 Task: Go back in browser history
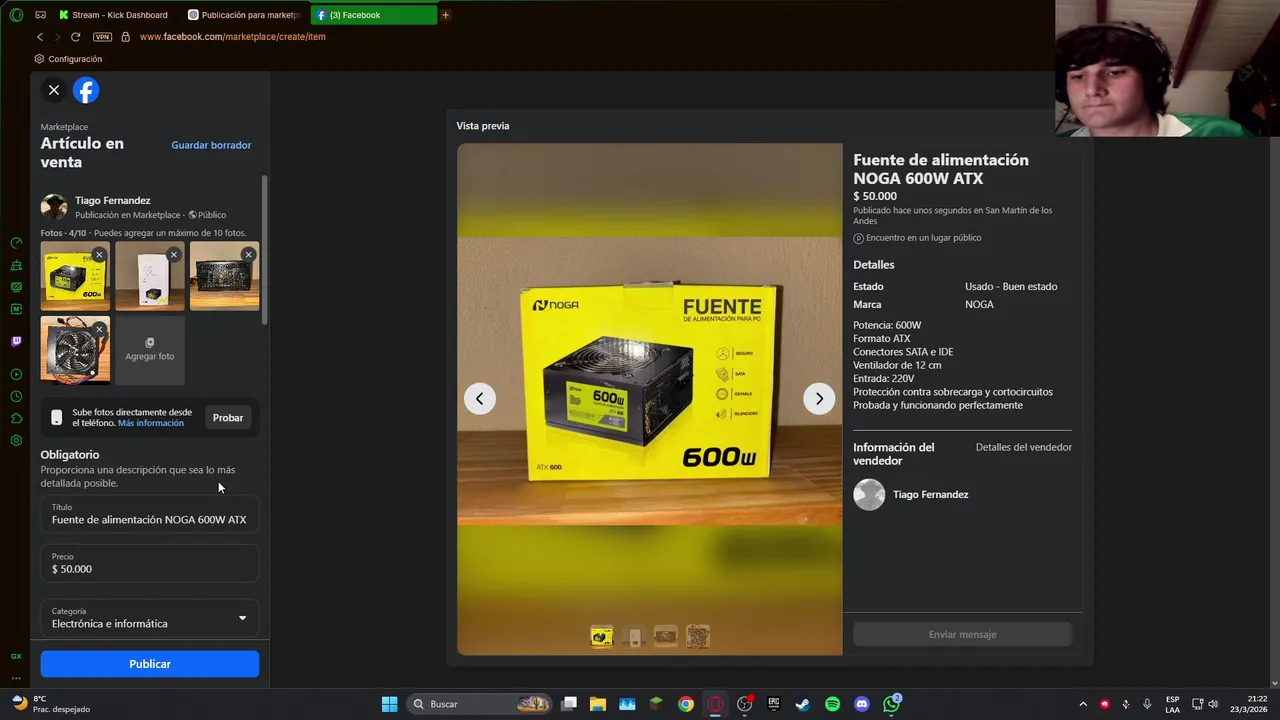click(40, 37)
